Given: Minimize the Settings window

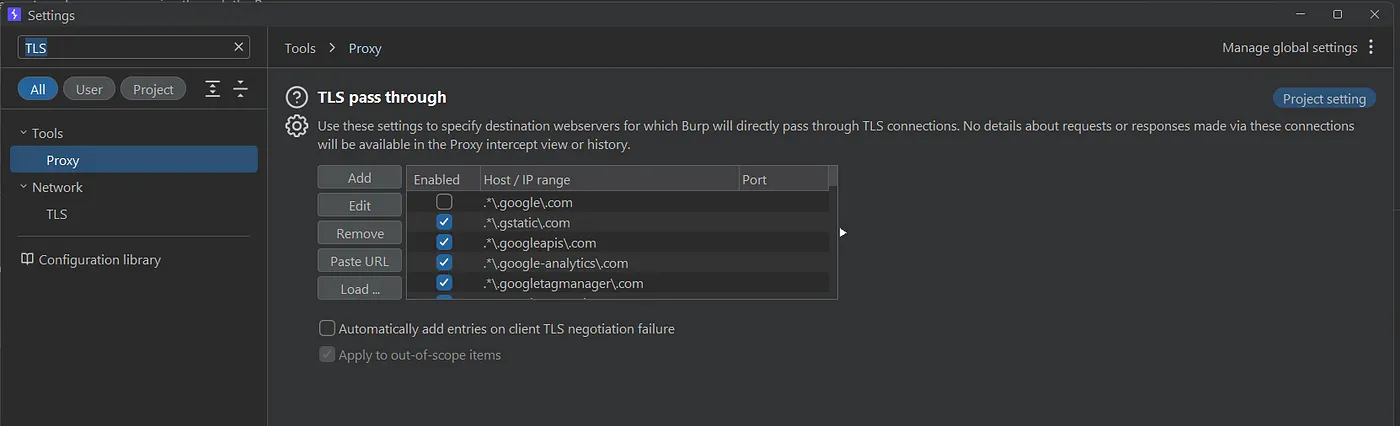Looking at the screenshot, I should (x=1301, y=14).
